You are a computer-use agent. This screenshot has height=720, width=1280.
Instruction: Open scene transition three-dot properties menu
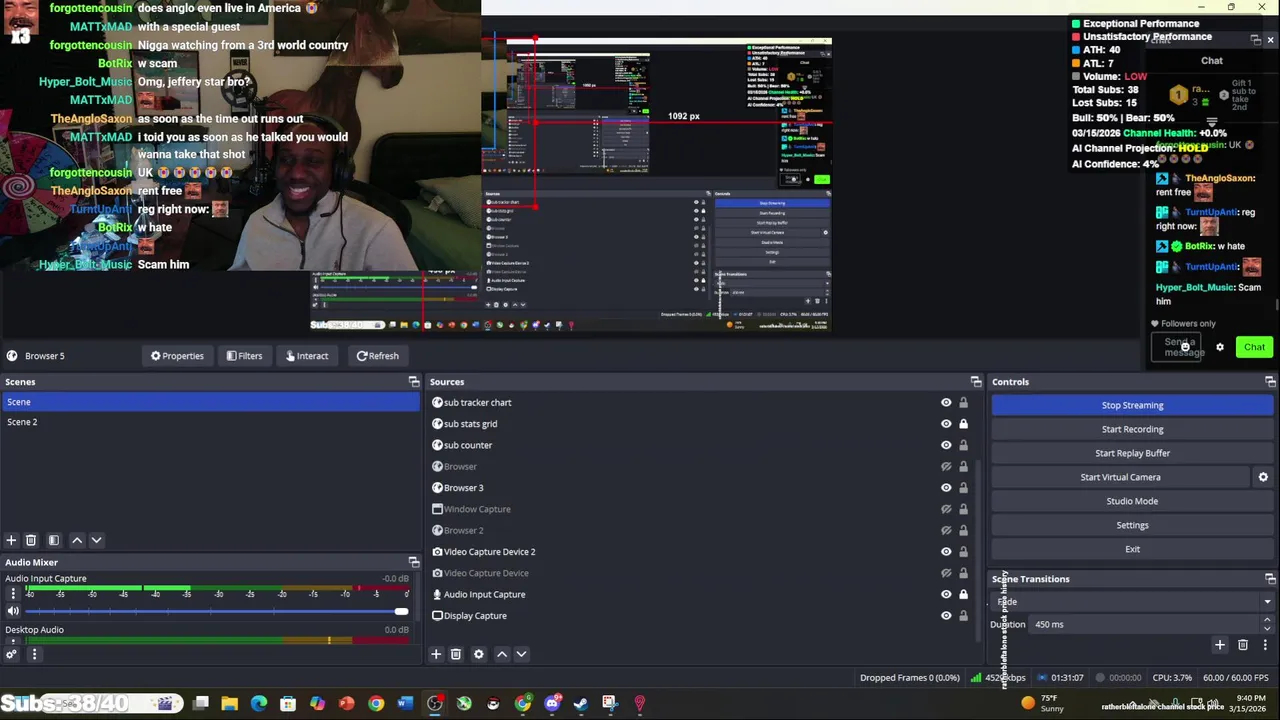1265,645
